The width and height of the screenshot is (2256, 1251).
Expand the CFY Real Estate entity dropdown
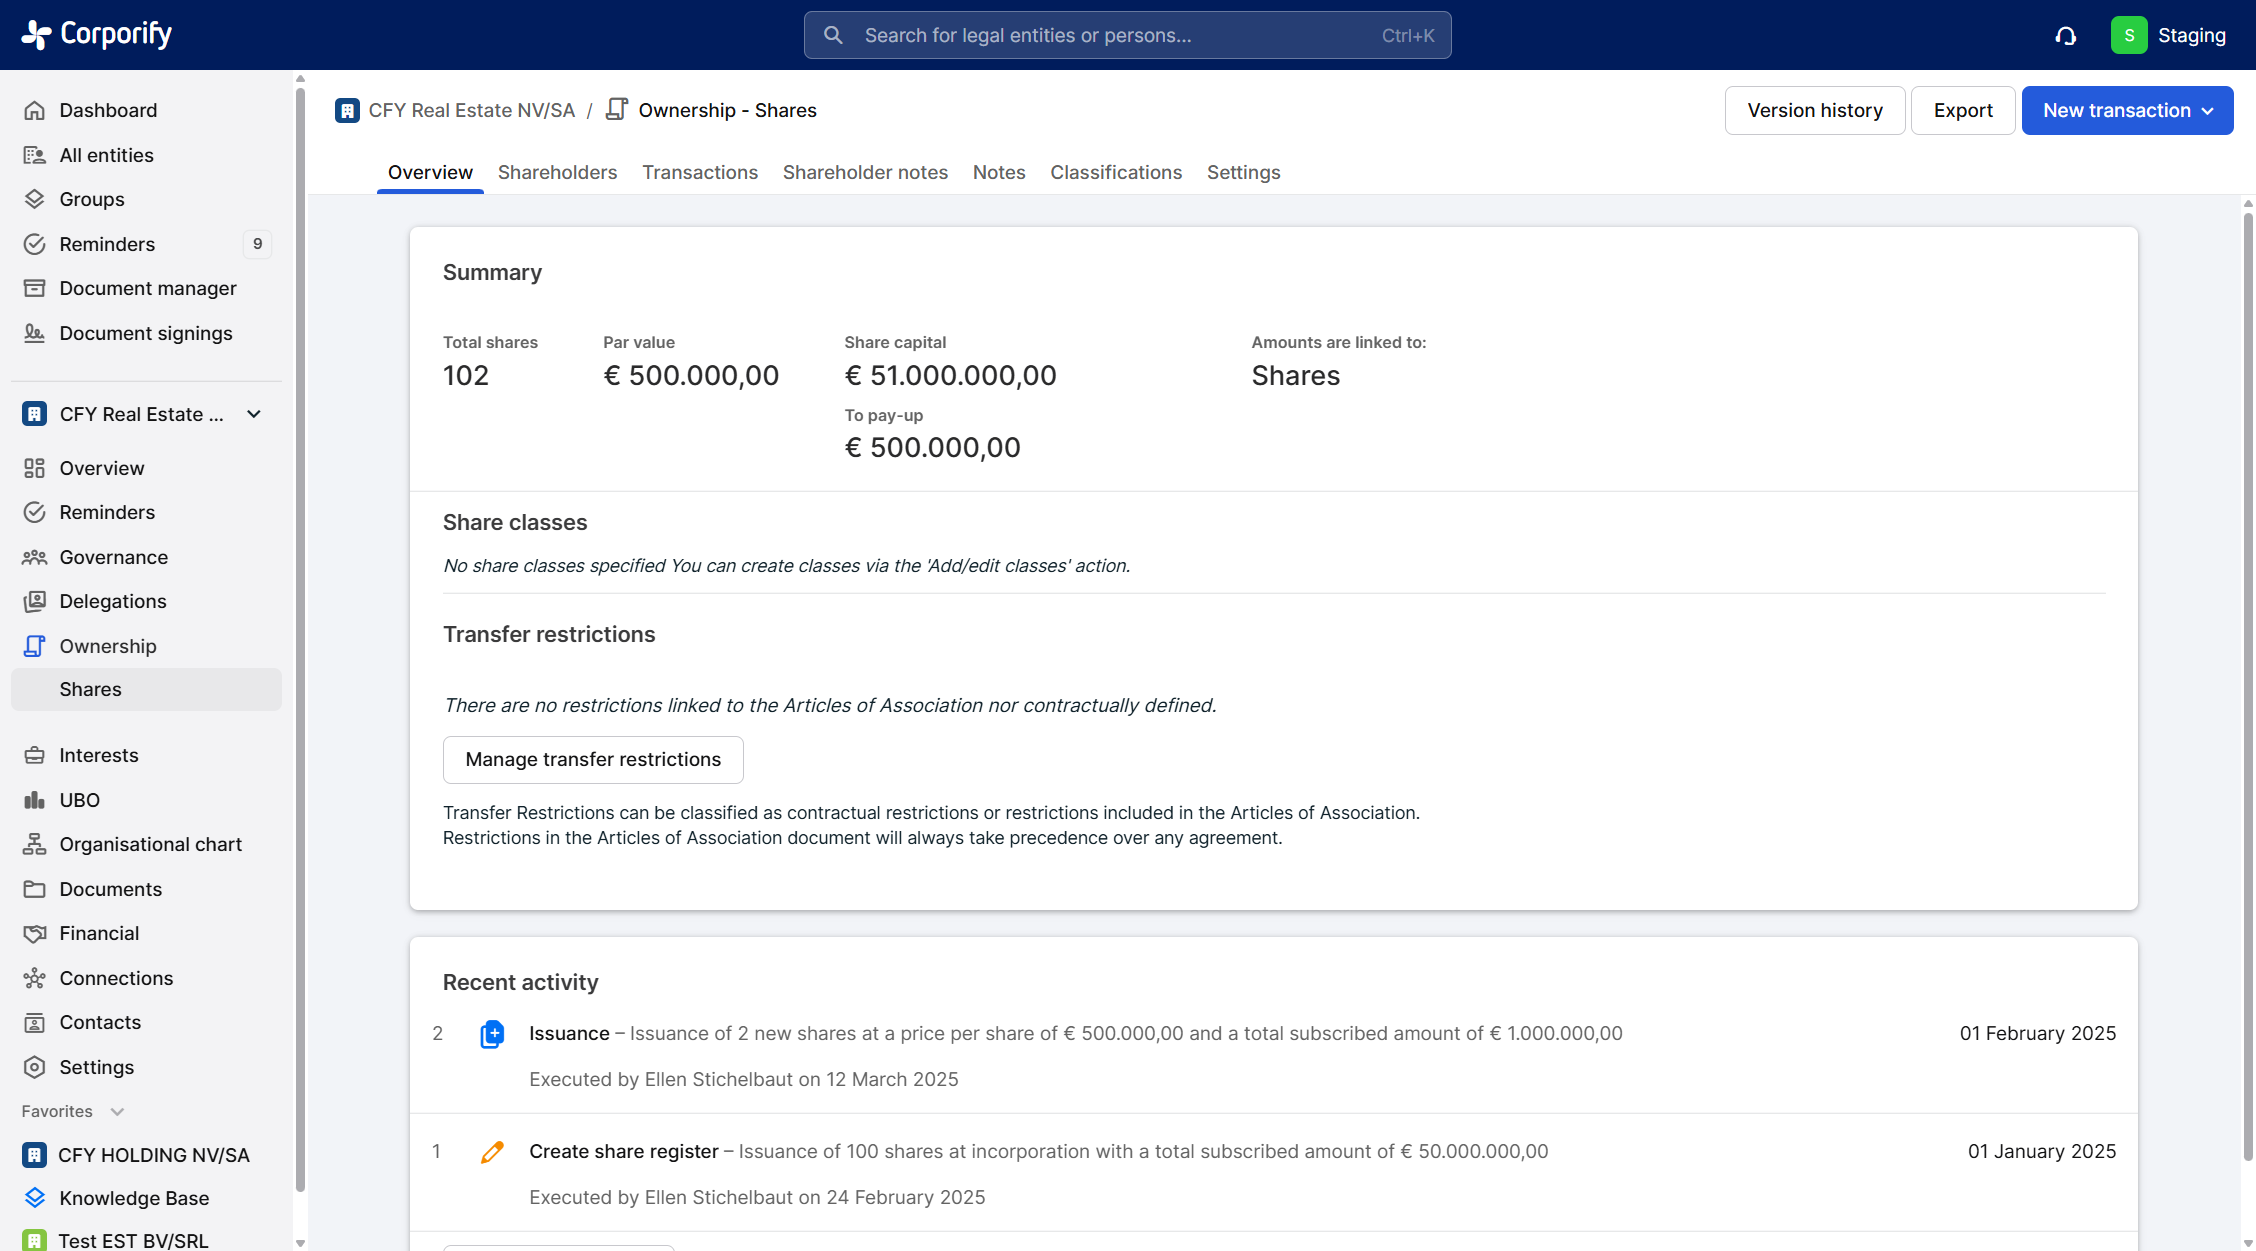point(254,414)
